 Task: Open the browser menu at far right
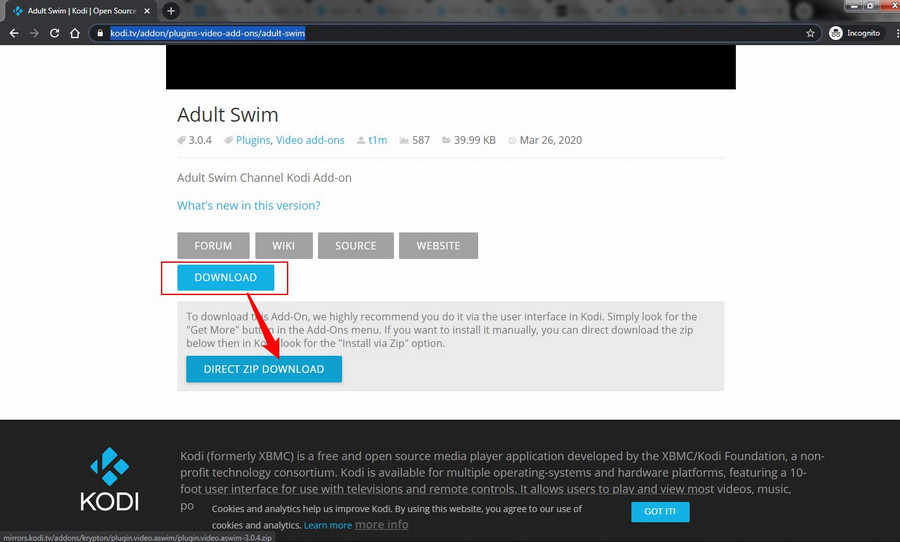click(897, 33)
